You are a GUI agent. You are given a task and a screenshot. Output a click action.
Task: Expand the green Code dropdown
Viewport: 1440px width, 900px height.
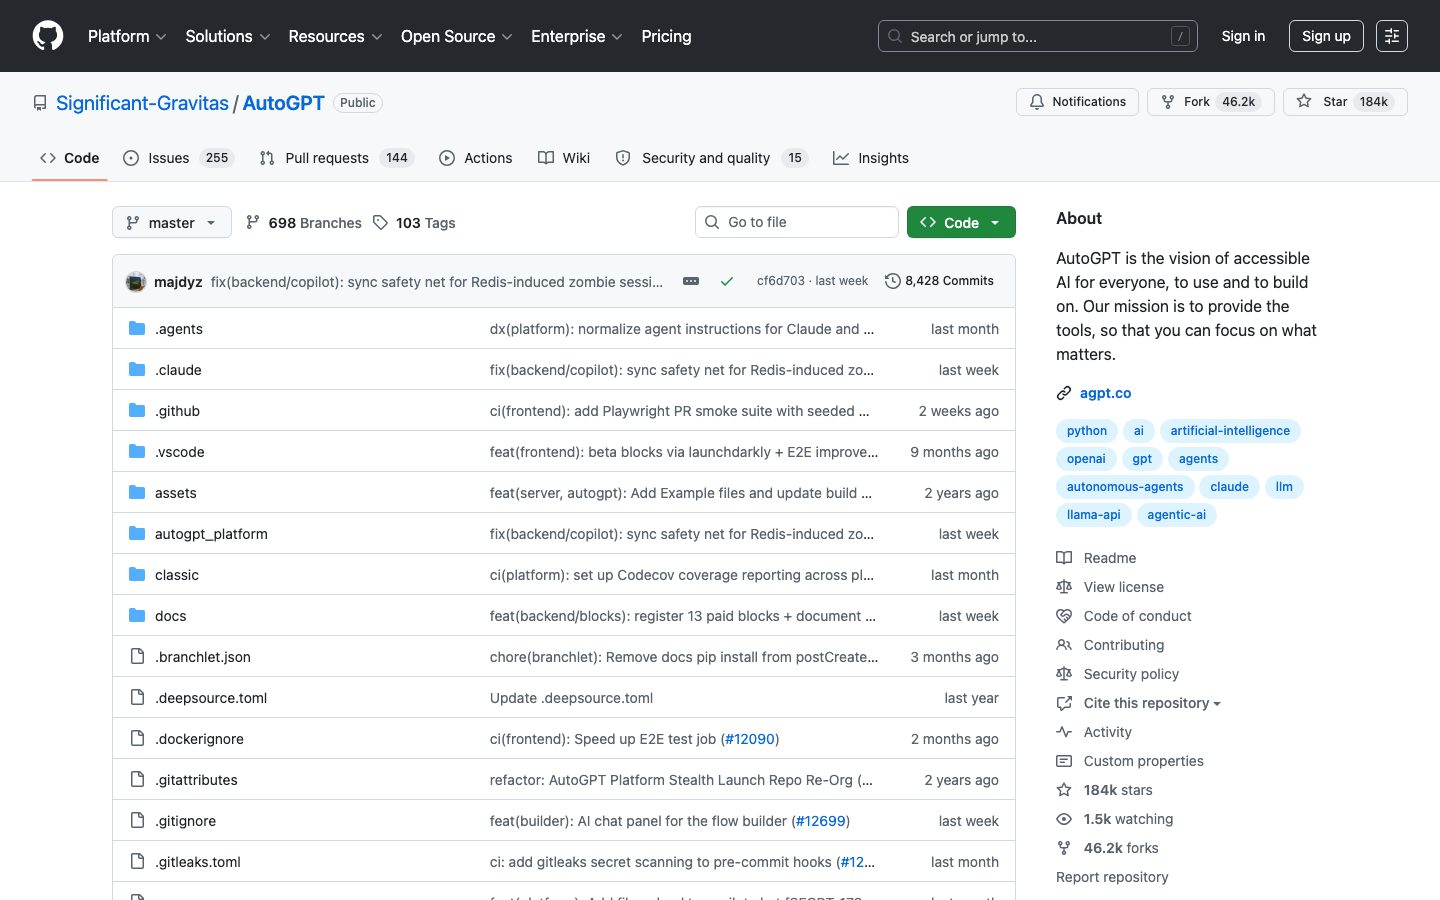pyautogui.click(x=961, y=222)
